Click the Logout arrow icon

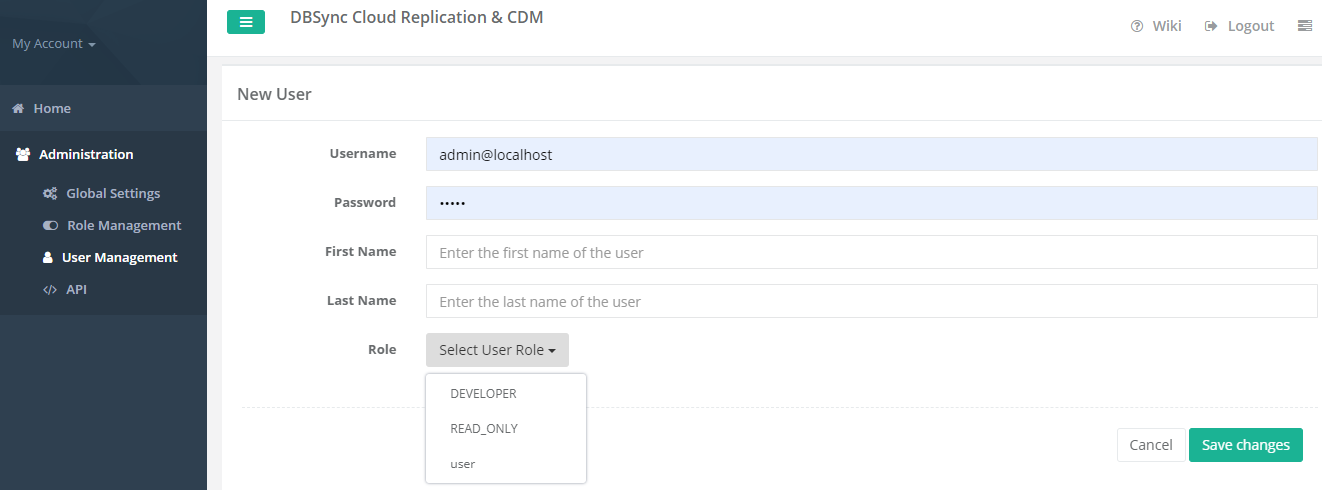[x=1211, y=26]
